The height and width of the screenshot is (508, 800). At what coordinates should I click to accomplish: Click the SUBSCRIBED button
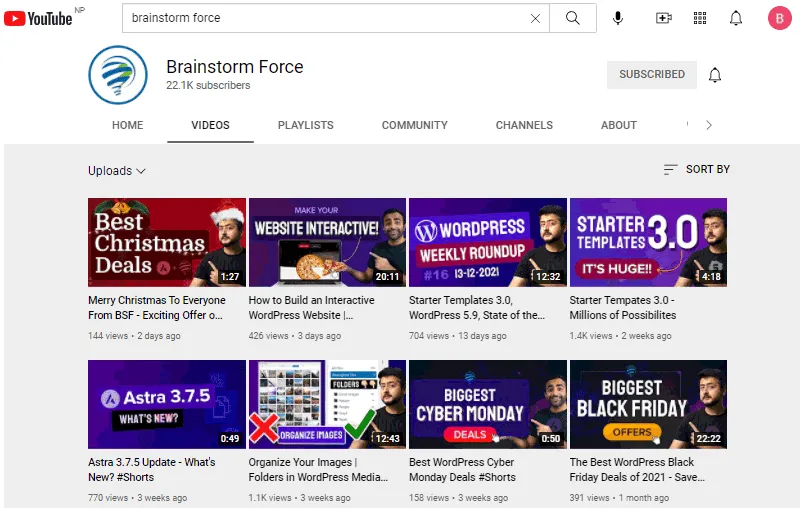[652, 74]
